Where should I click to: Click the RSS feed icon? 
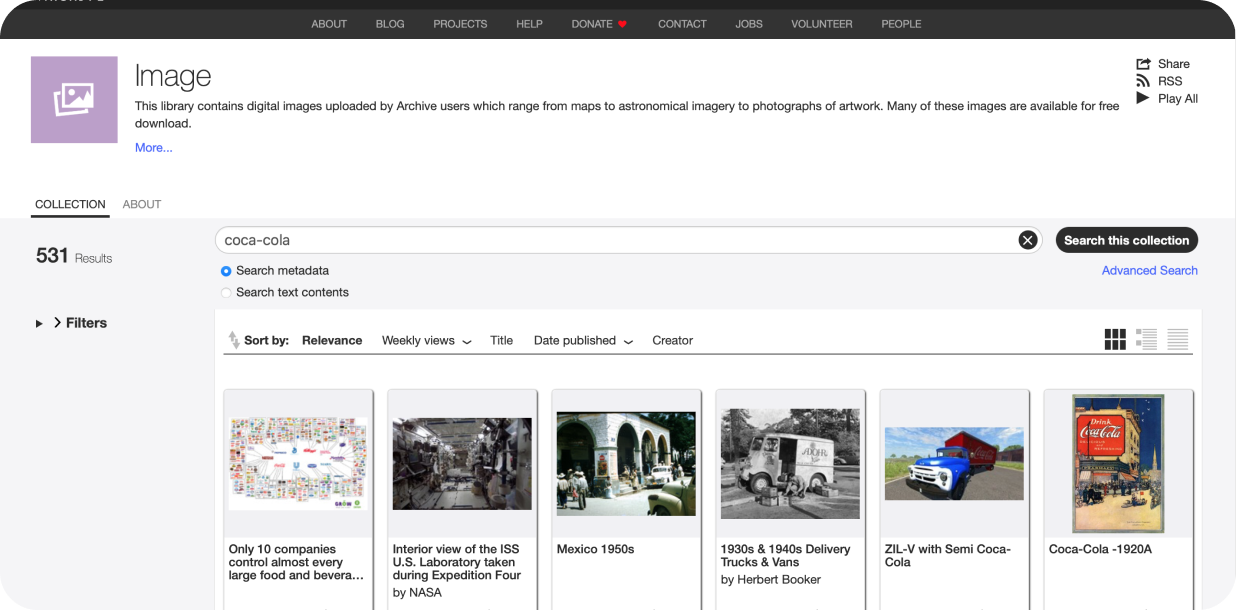[x=1144, y=81]
